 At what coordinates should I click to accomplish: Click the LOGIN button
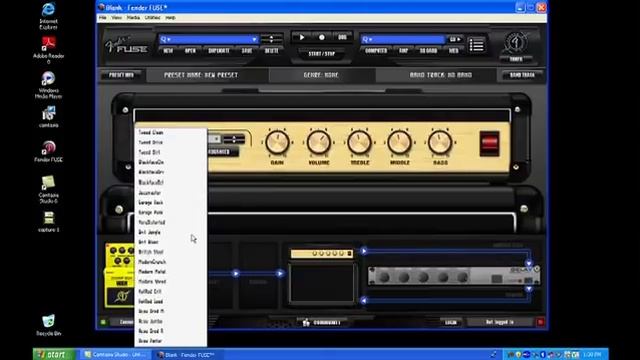click(451, 322)
